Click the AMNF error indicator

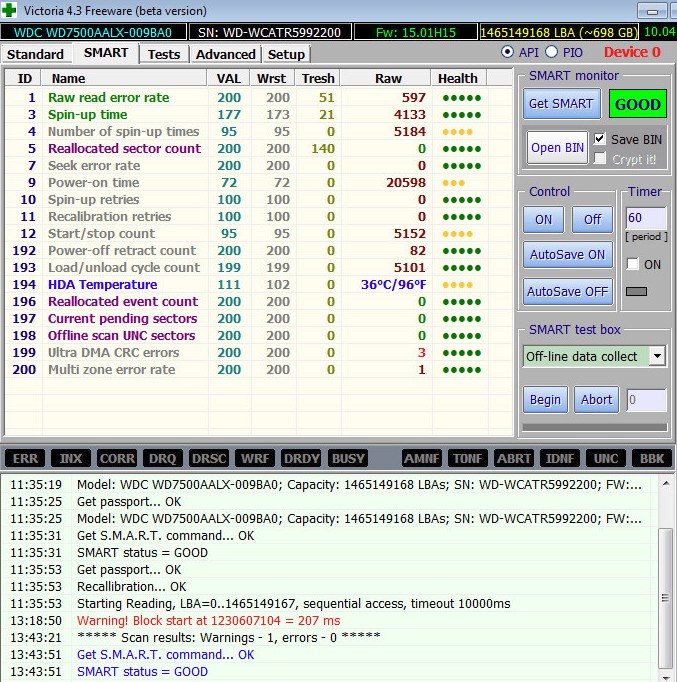click(x=421, y=458)
